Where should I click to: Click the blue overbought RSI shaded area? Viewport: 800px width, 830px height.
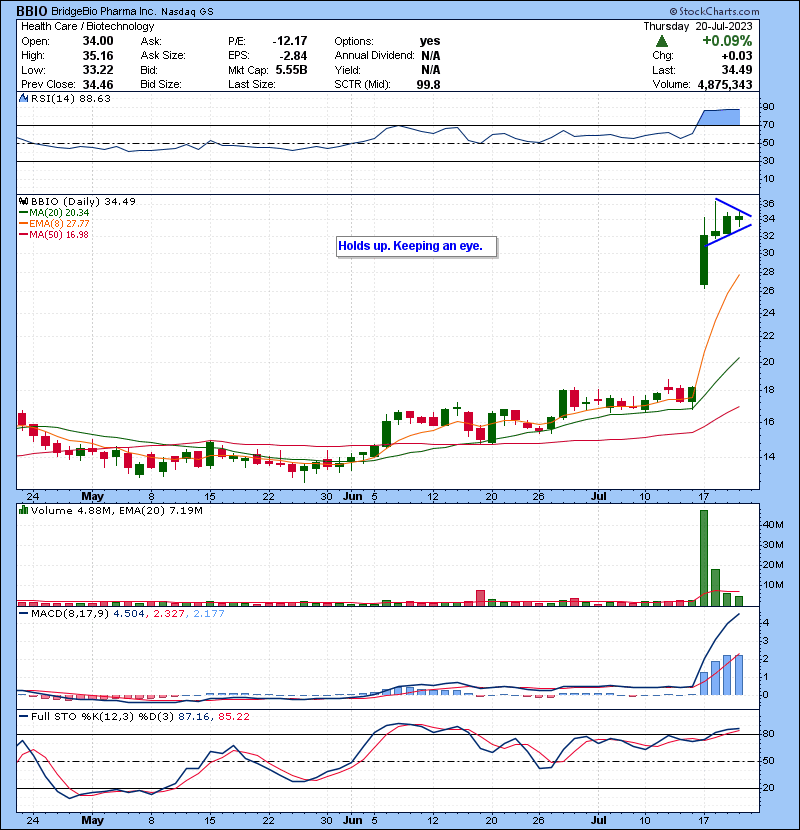click(x=720, y=117)
